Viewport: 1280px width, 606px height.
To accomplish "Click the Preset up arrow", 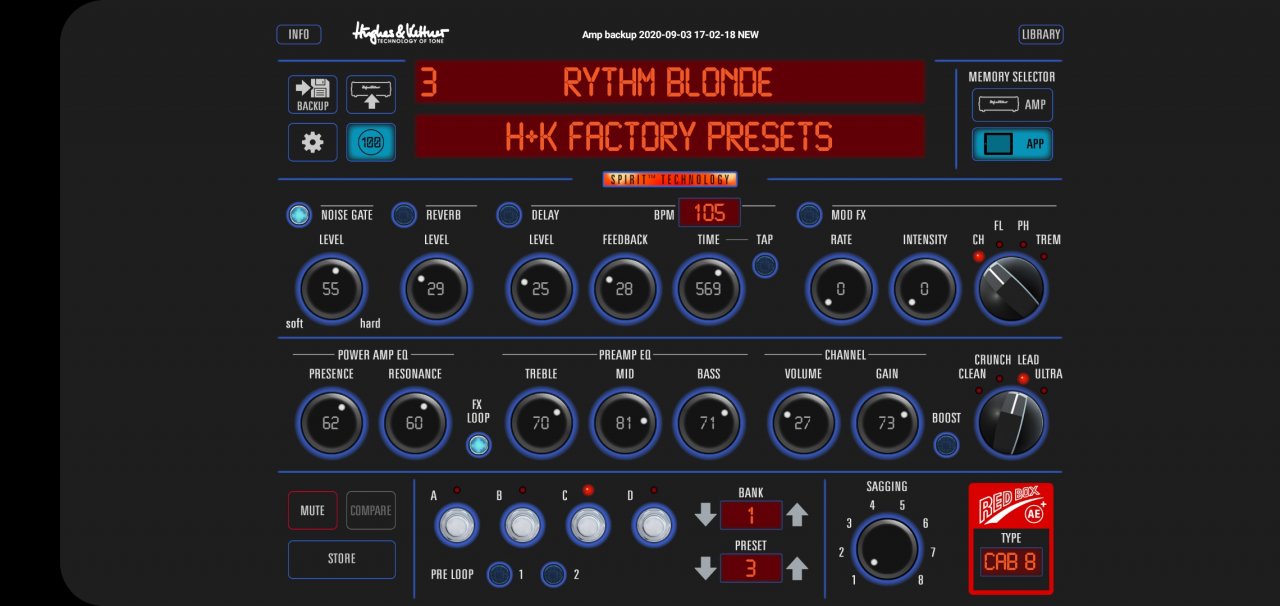I will 796,568.
